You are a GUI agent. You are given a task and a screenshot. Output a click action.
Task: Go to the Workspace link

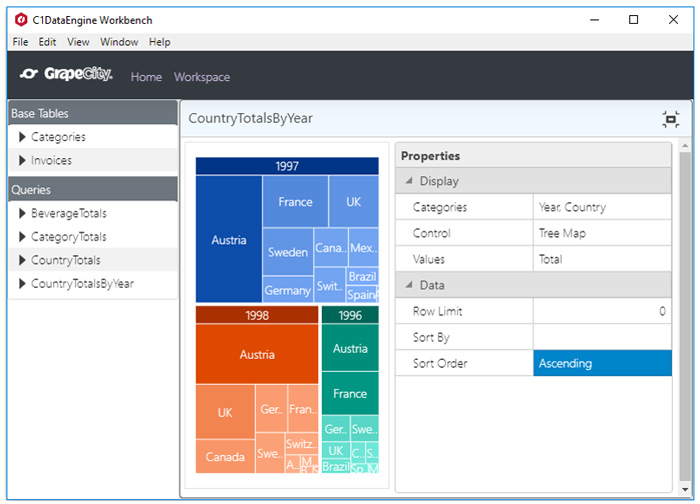(x=202, y=77)
